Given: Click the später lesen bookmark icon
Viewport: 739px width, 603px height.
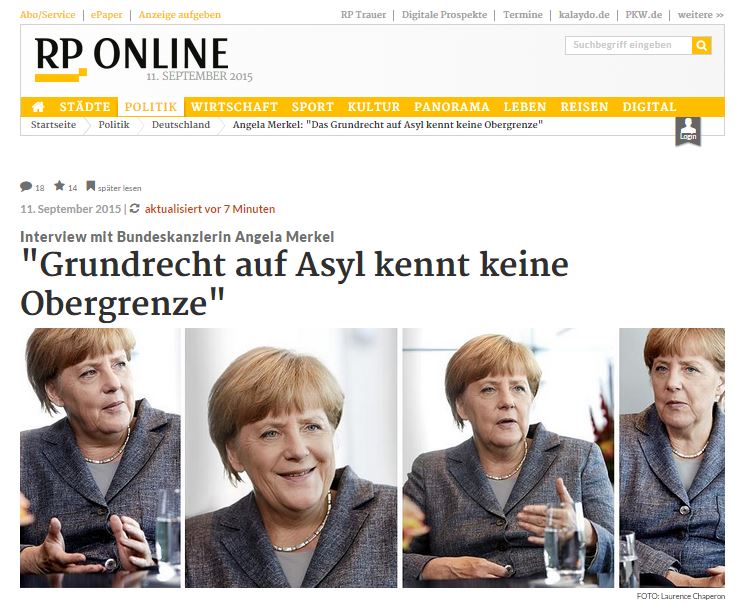Looking at the screenshot, I should click(90, 186).
